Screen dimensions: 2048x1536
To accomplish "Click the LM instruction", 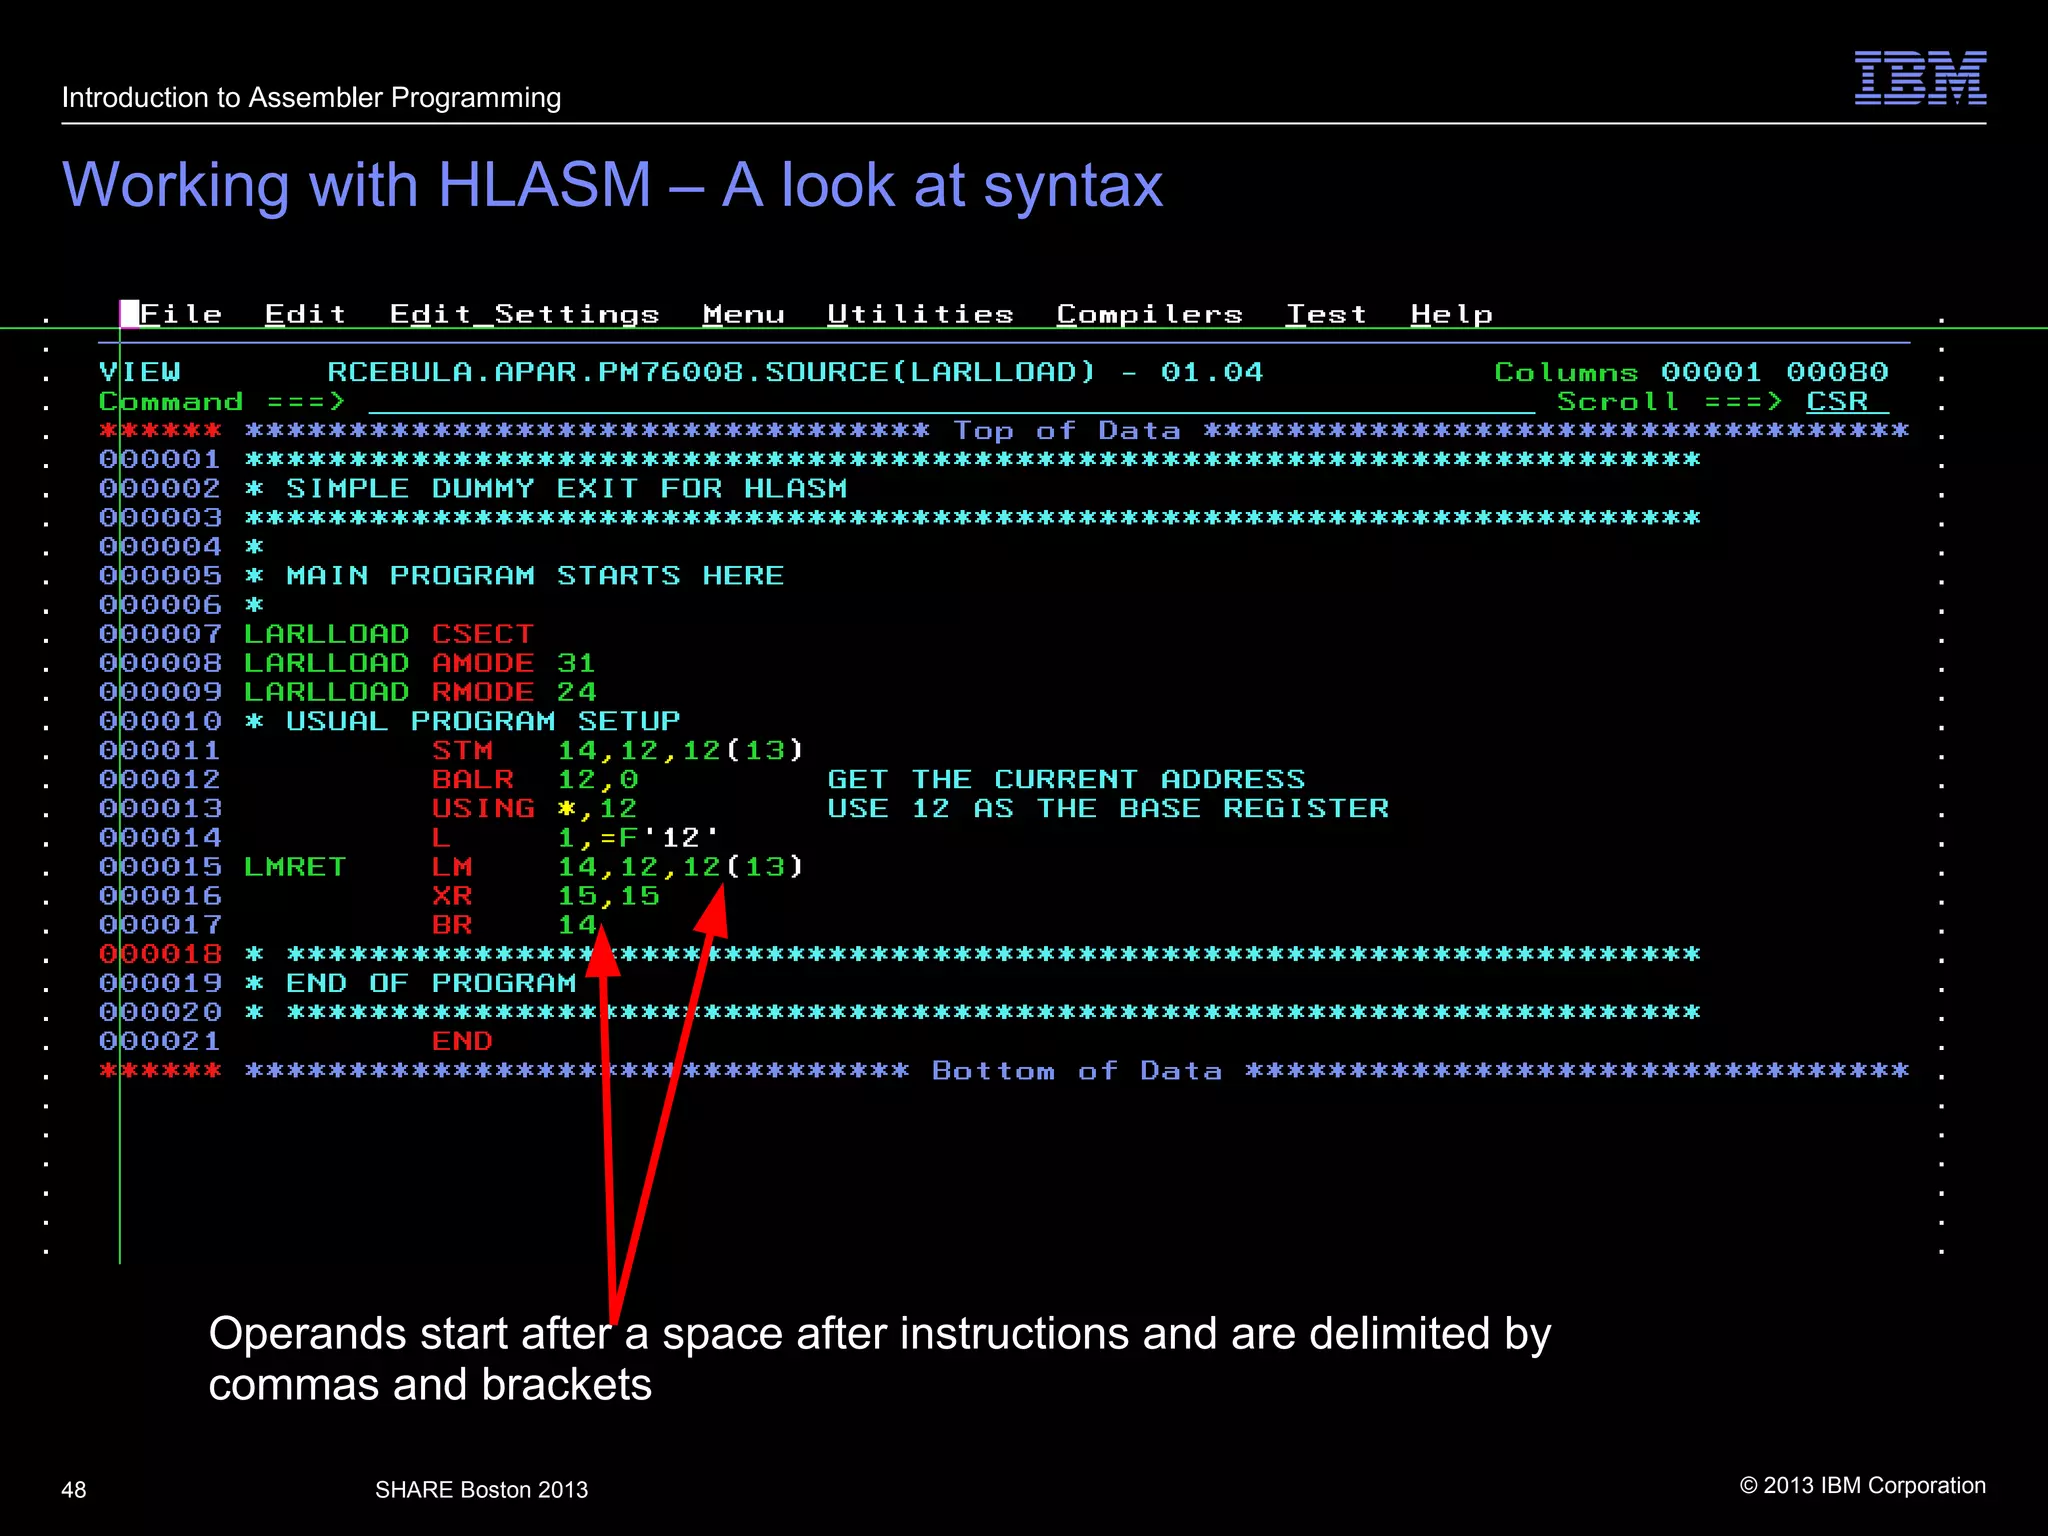I will point(452,866).
